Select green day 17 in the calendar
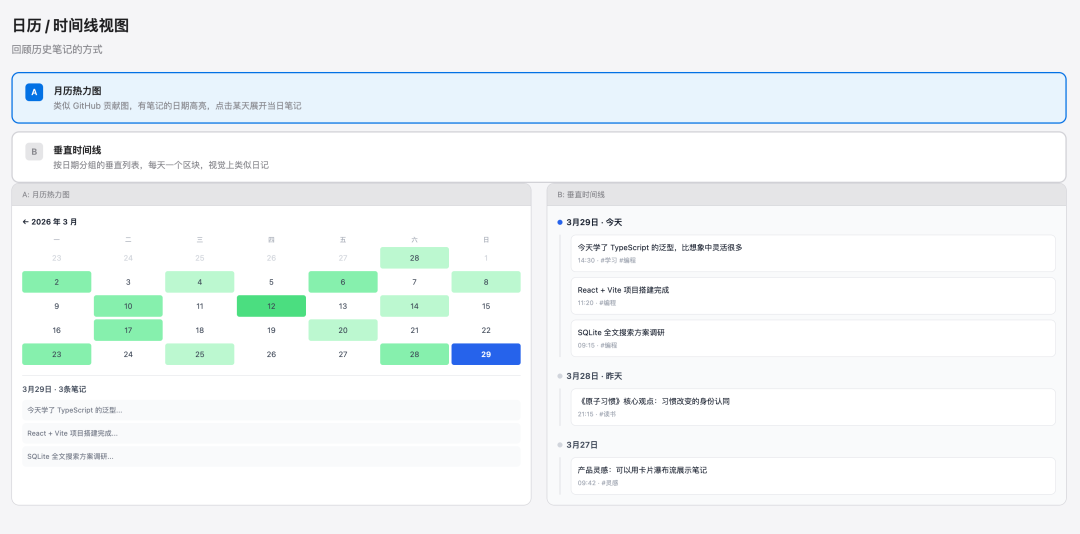Viewport: 1080px width, 534px height. coord(128,330)
